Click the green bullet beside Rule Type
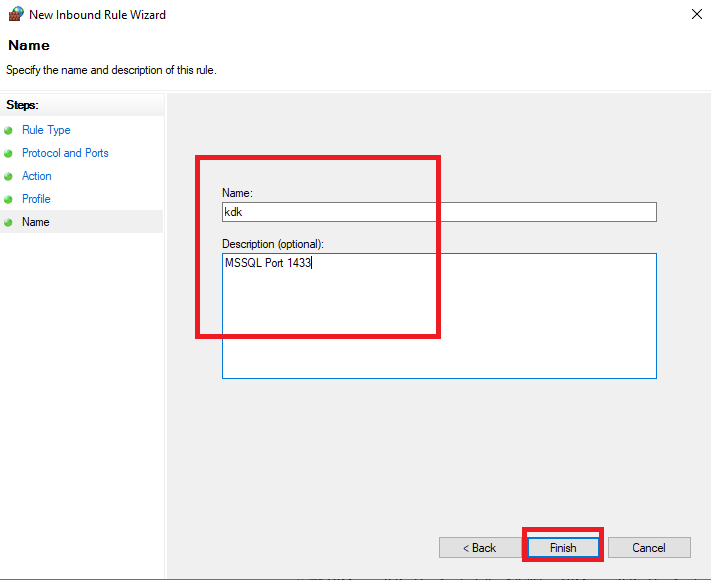Viewport: 711px width, 580px height. point(8,131)
